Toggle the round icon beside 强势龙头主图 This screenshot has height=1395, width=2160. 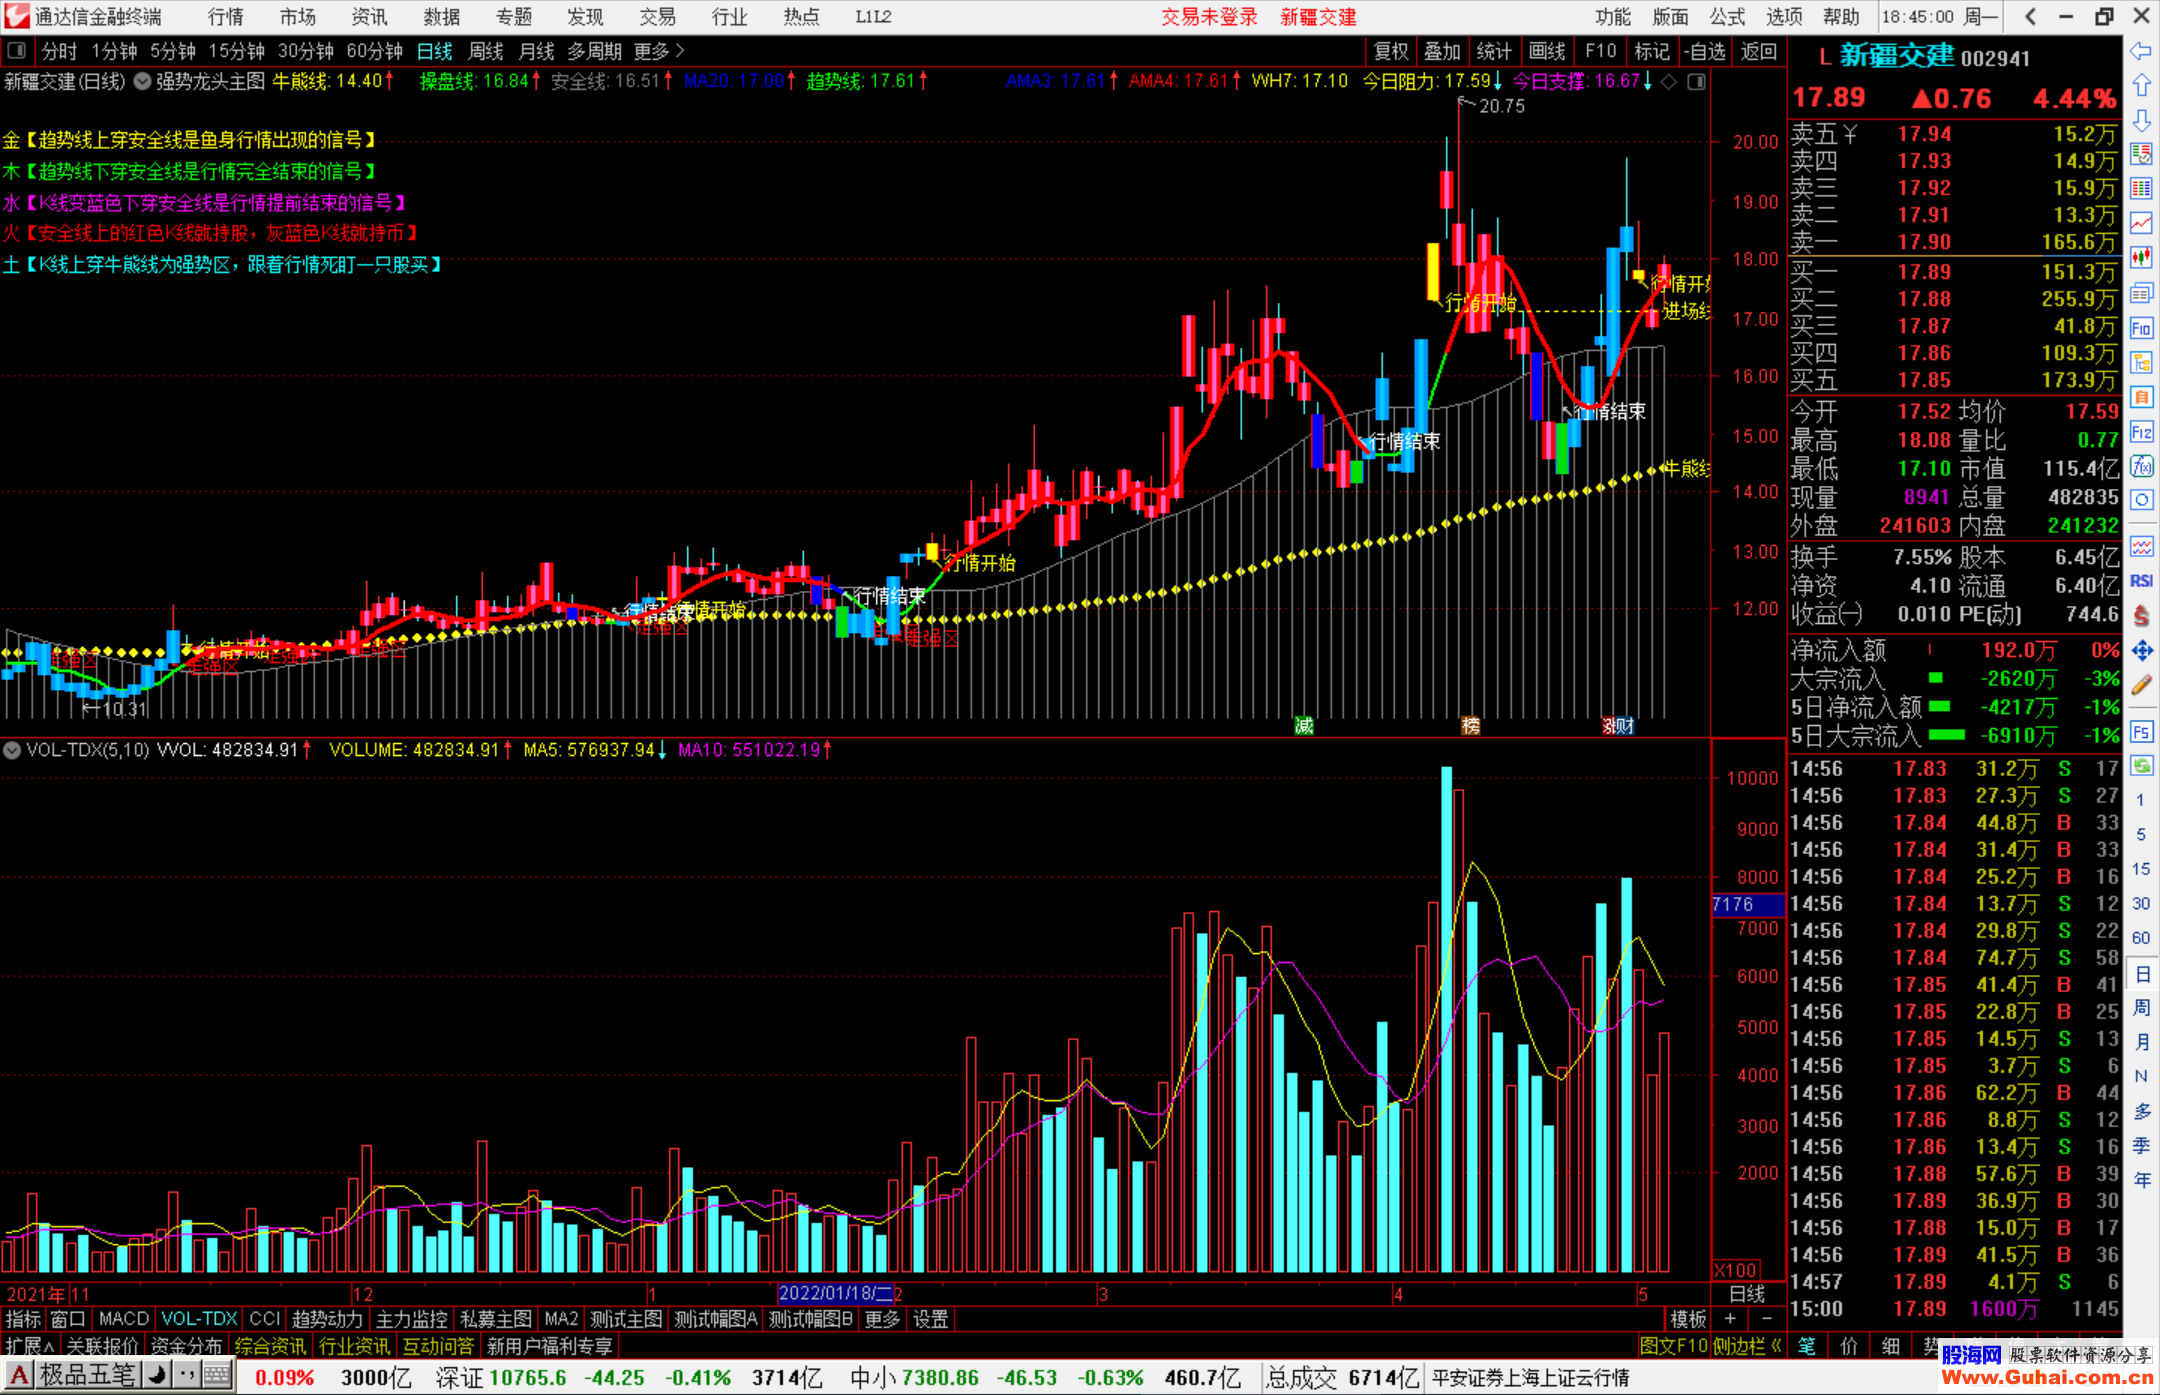tap(142, 82)
